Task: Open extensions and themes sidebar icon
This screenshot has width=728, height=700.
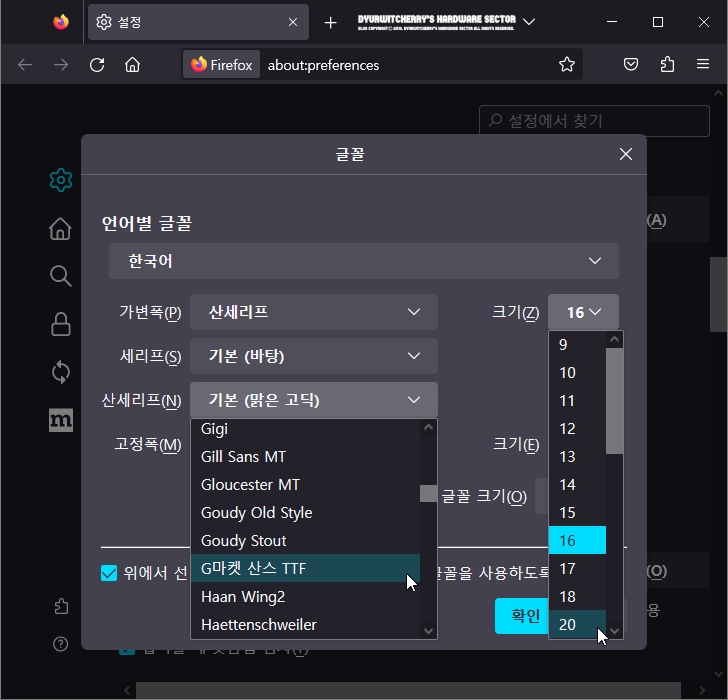Action: [x=61, y=606]
